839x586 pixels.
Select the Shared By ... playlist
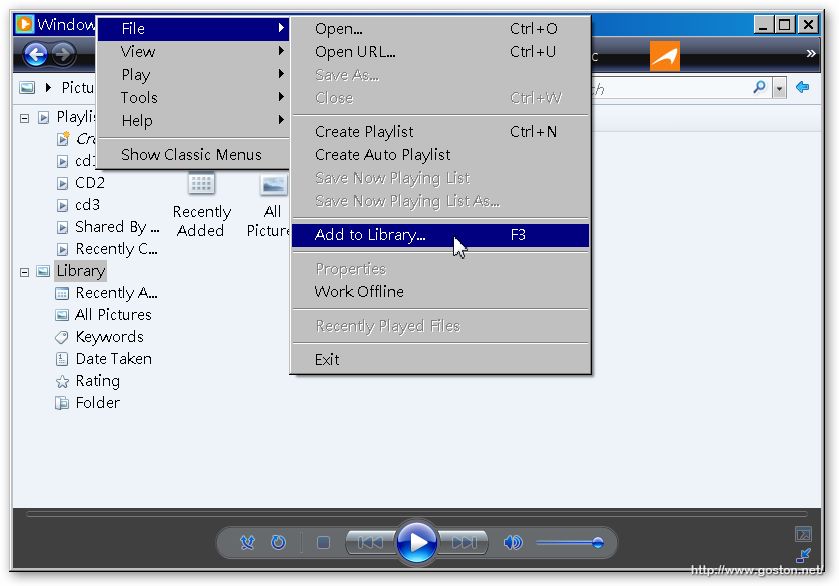point(117,227)
